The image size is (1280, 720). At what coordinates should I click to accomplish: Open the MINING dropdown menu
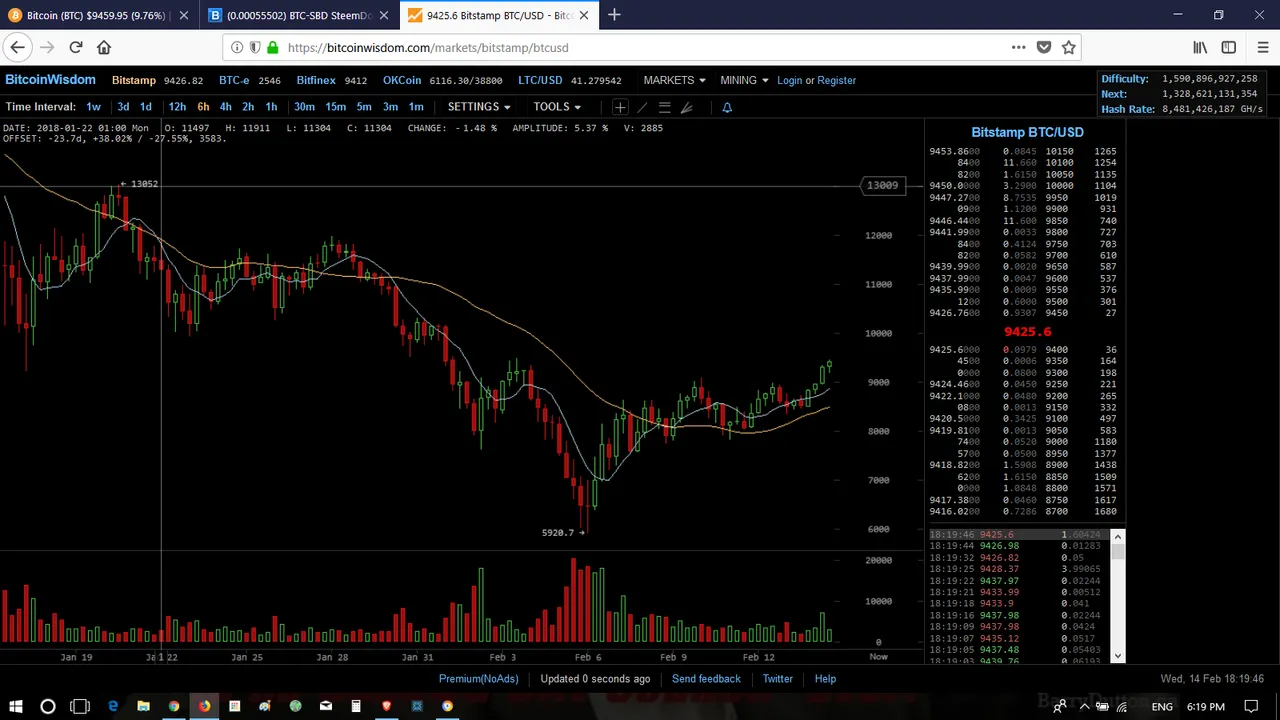[x=744, y=80]
